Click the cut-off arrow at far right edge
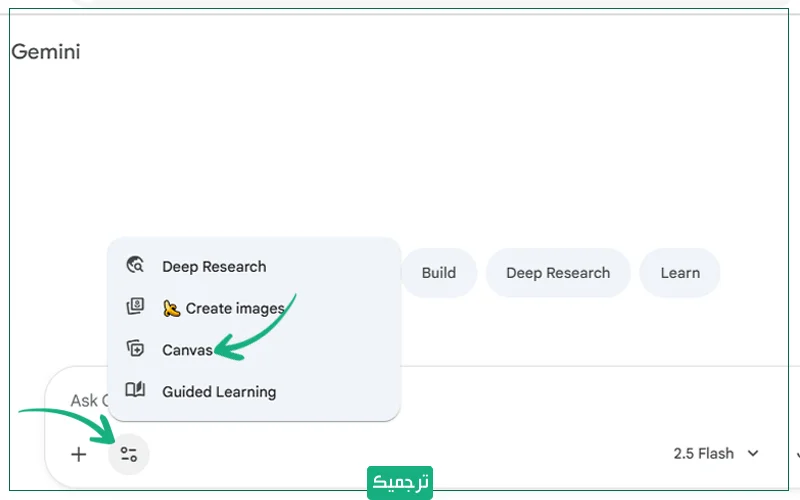Screen dimensions: 800x500 coord(796,454)
